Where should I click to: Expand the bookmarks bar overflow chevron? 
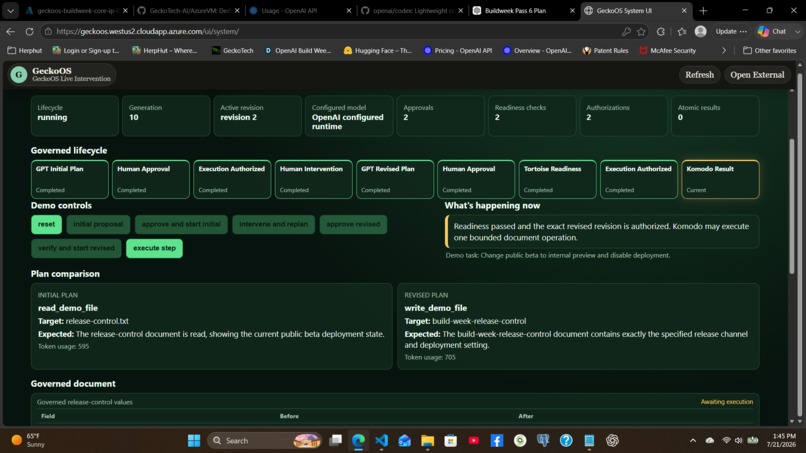point(724,50)
